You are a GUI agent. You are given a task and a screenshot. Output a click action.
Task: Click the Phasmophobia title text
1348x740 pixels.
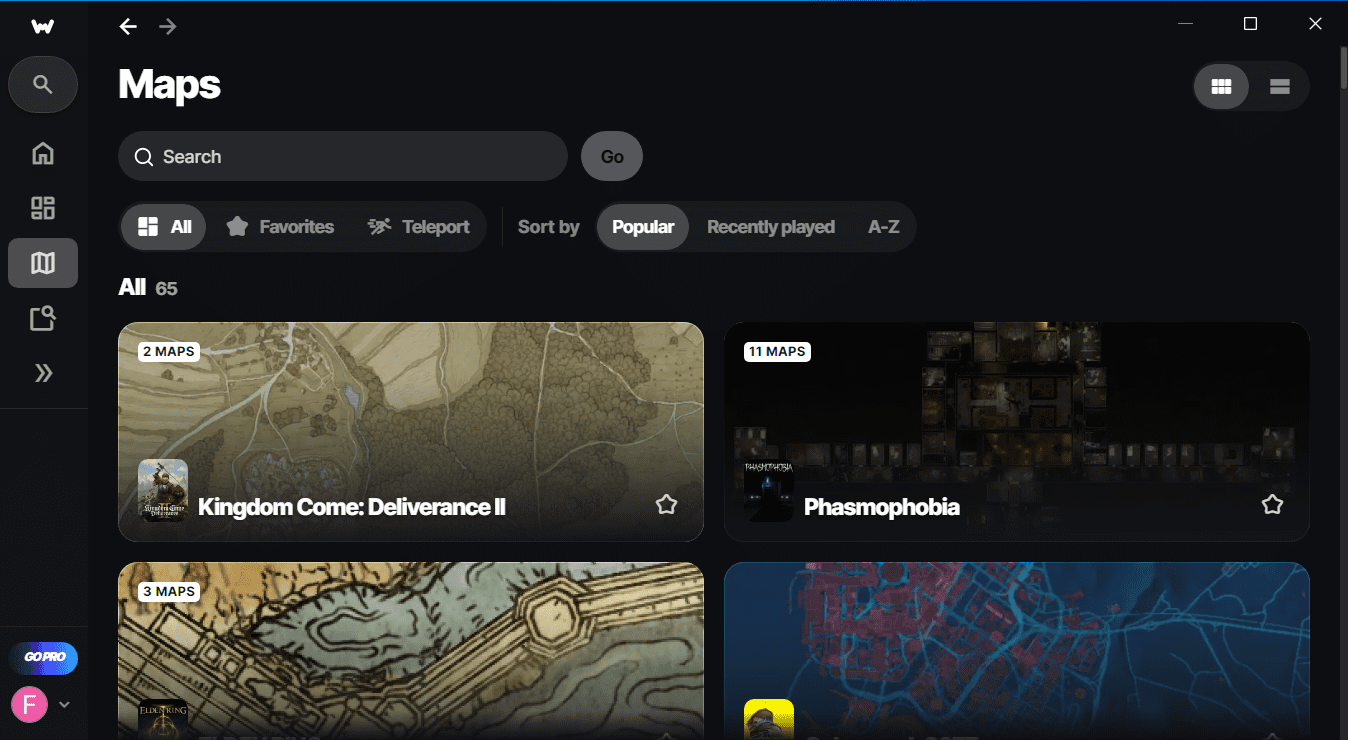click(882, 507)
